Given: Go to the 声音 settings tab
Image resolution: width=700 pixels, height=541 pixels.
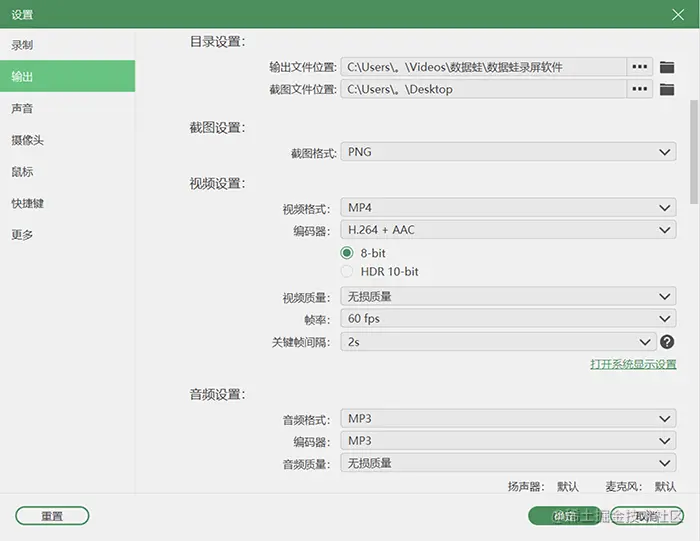Looking at the screenshot, I should (x=67, y=108).
